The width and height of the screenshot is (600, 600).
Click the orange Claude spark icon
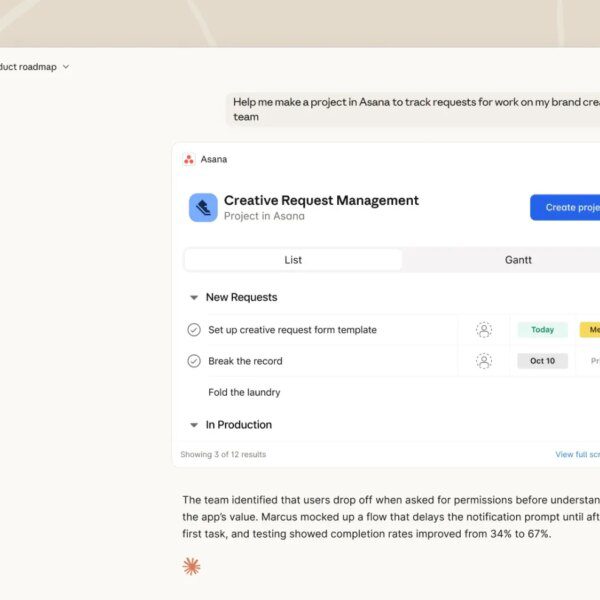pos(192,566)
